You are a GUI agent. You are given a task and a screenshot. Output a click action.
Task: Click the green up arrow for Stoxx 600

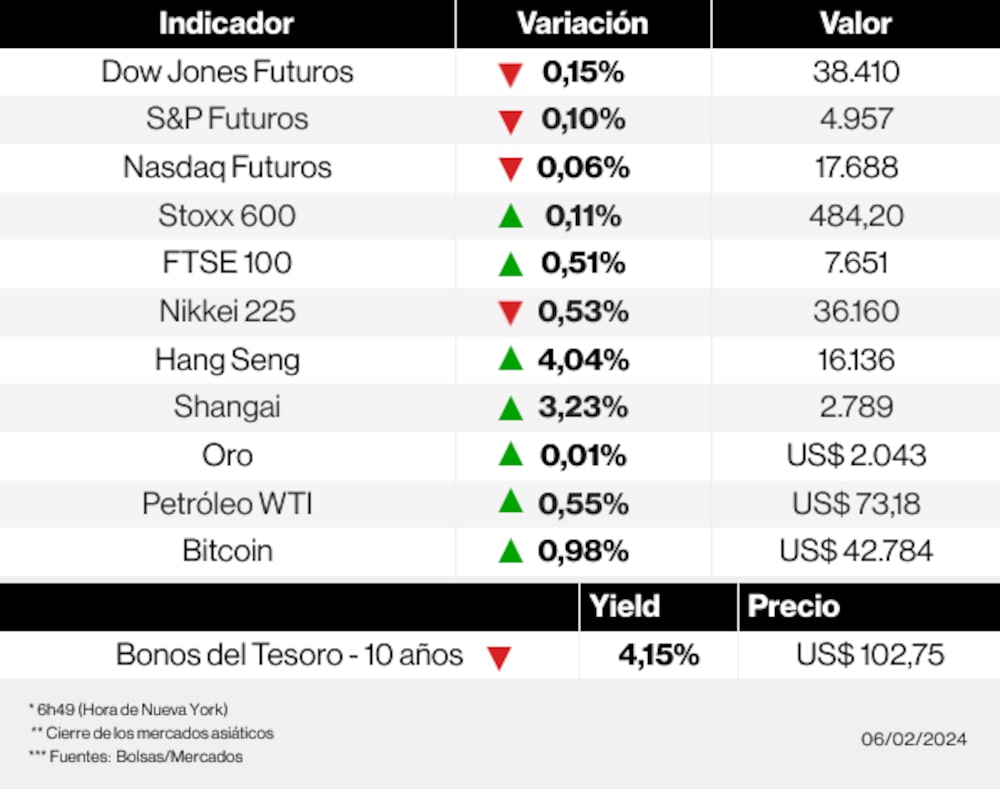click(x=511, y=215)
